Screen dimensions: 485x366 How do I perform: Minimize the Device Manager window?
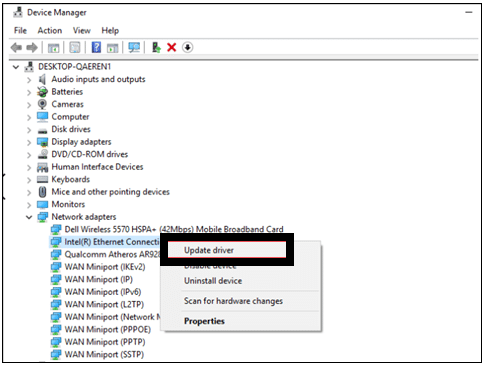pyautogui.click(x=469, y=12)
